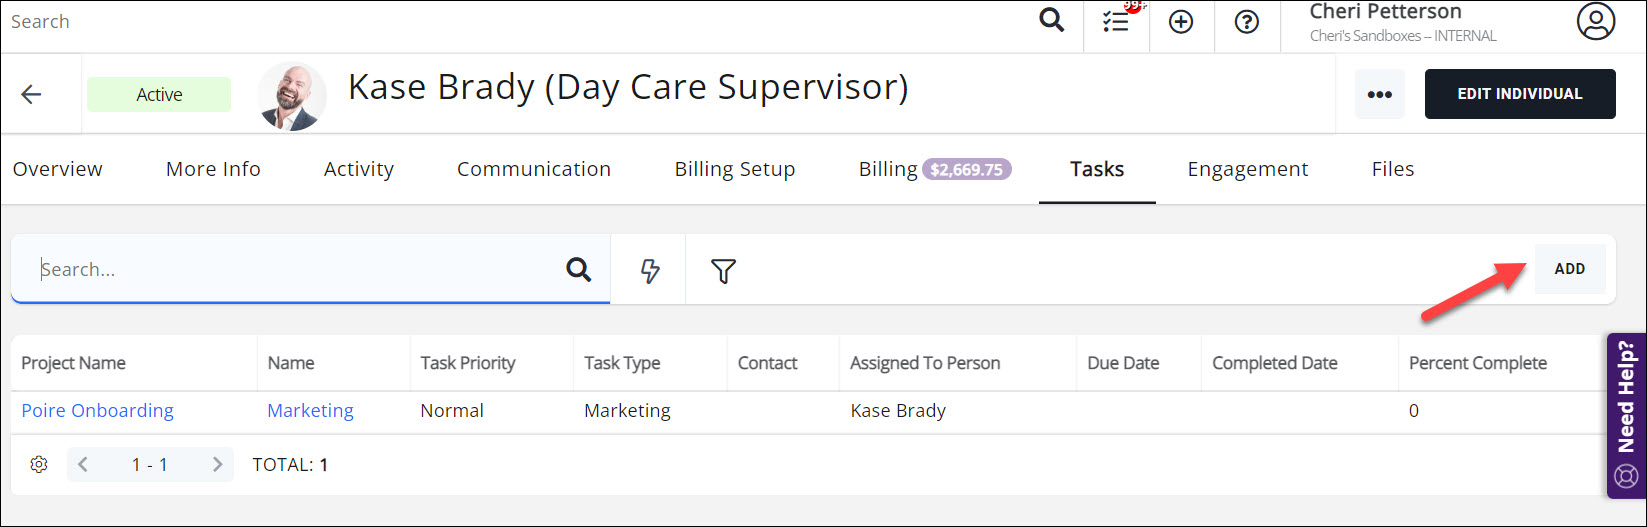Switch to the Billing tab

(x=887, y=169)
